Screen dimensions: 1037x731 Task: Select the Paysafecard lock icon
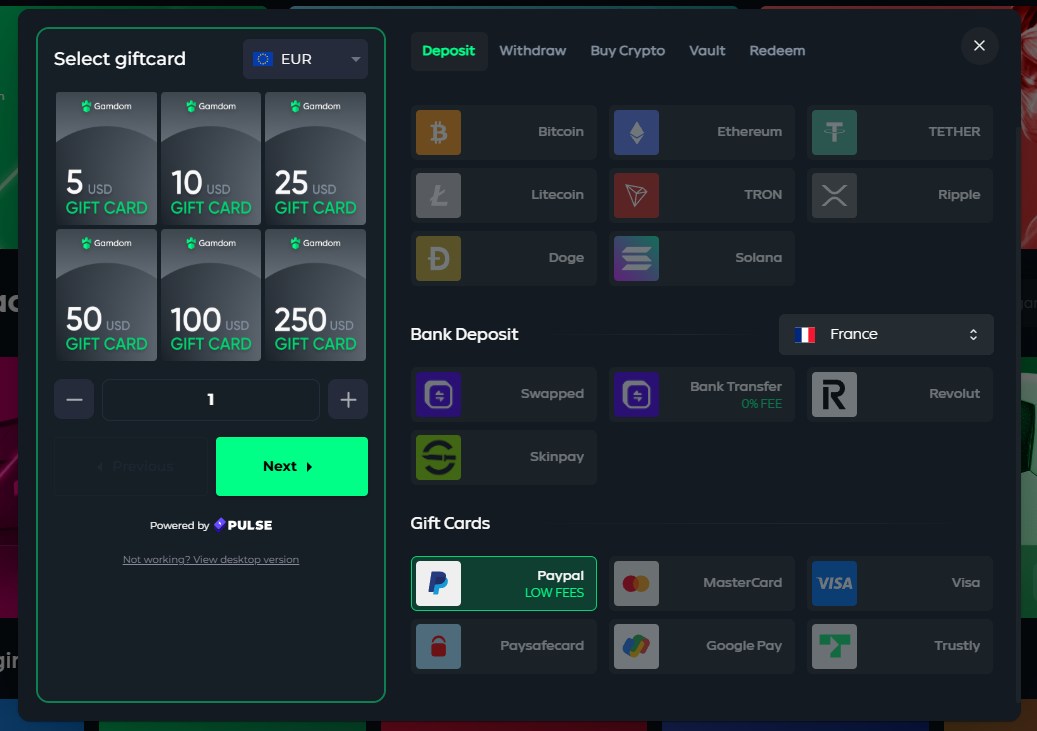(438, 646)
